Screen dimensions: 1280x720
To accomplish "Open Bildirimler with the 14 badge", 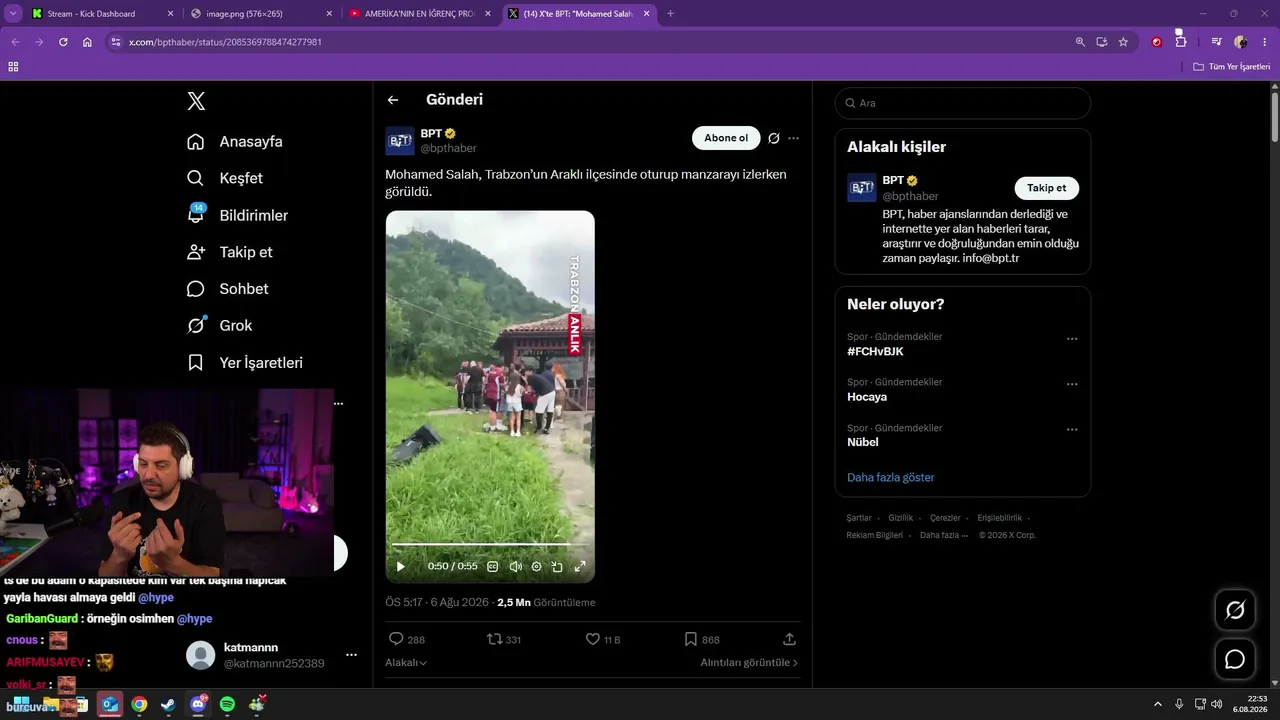I will tap(238, 215).
